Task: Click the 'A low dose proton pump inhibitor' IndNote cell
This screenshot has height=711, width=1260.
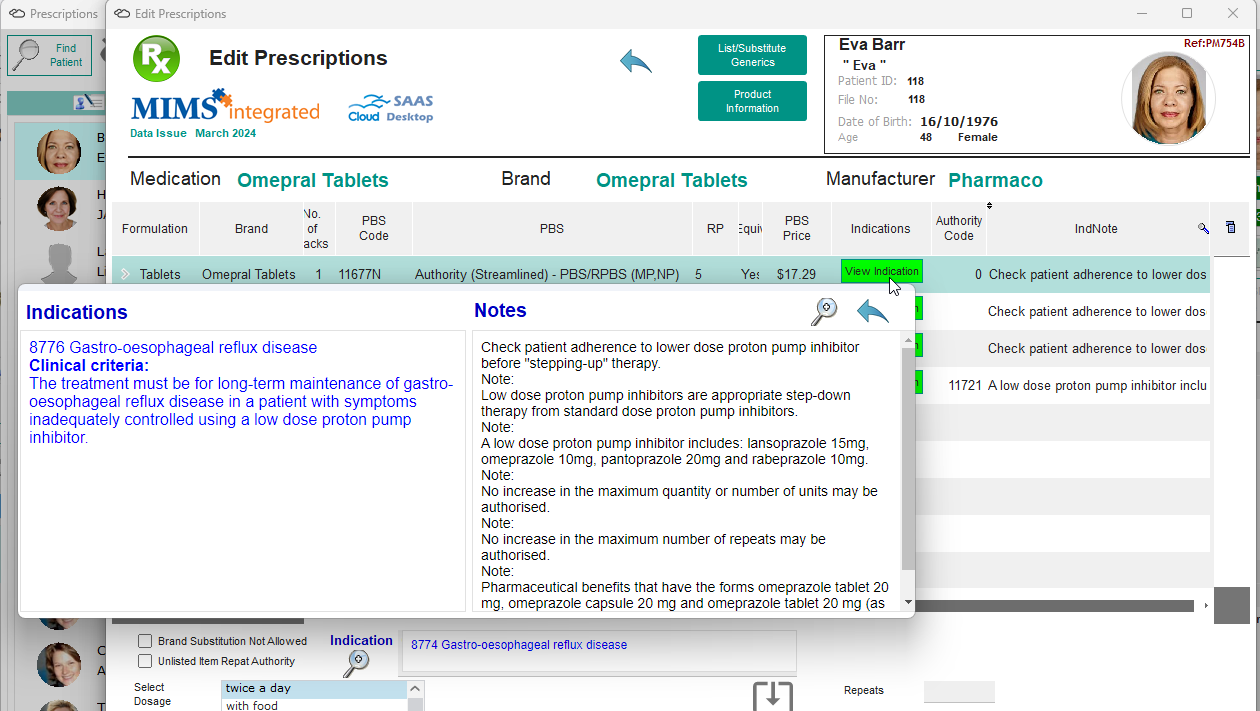Action: [1098, 385]
